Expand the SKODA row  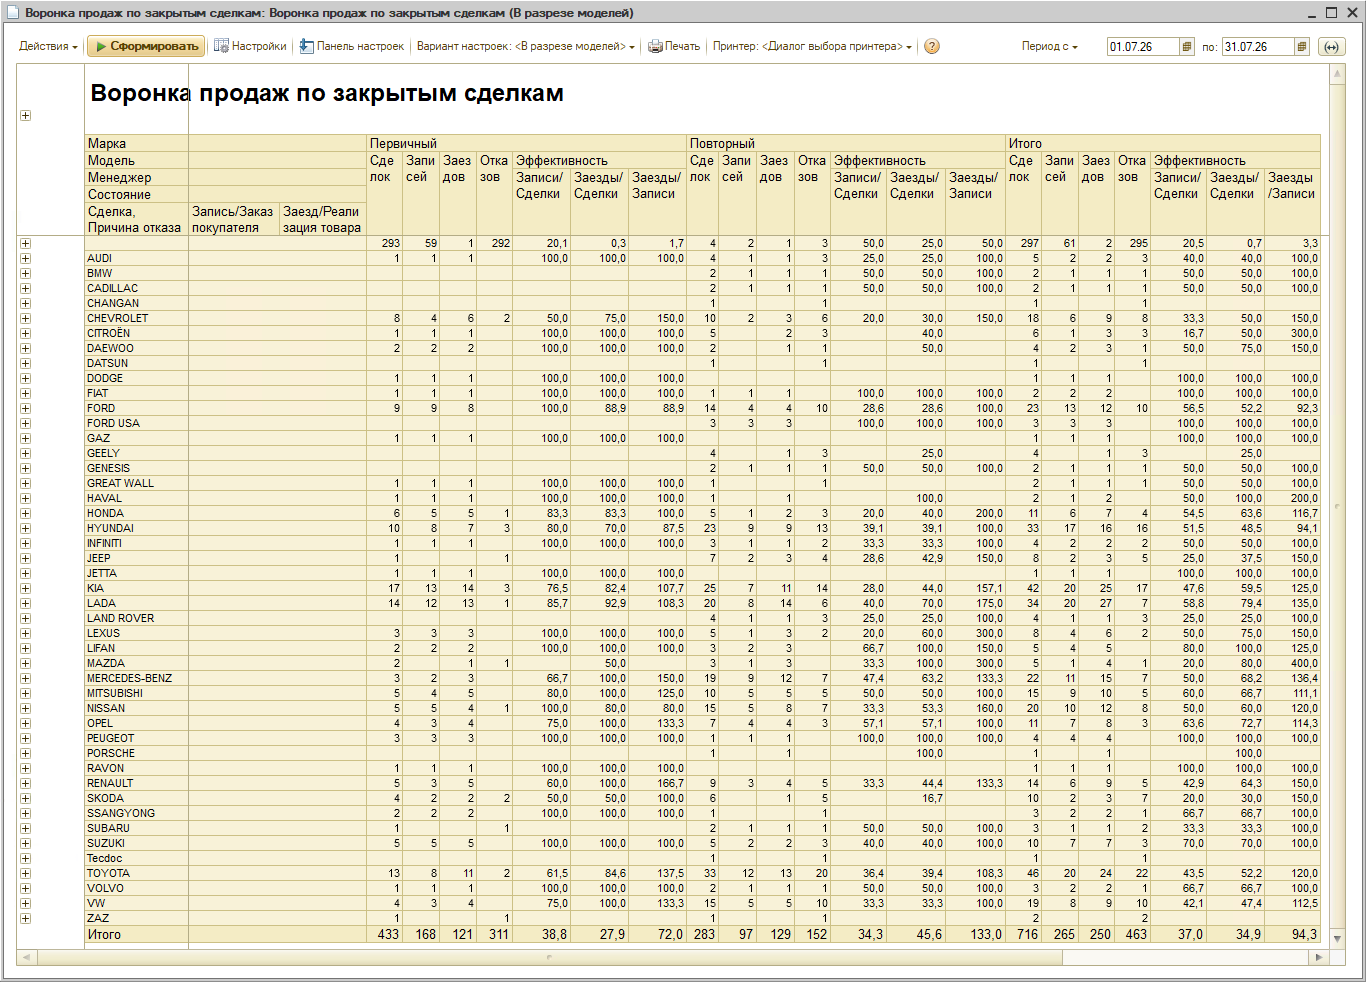click(x=25, y=798)
